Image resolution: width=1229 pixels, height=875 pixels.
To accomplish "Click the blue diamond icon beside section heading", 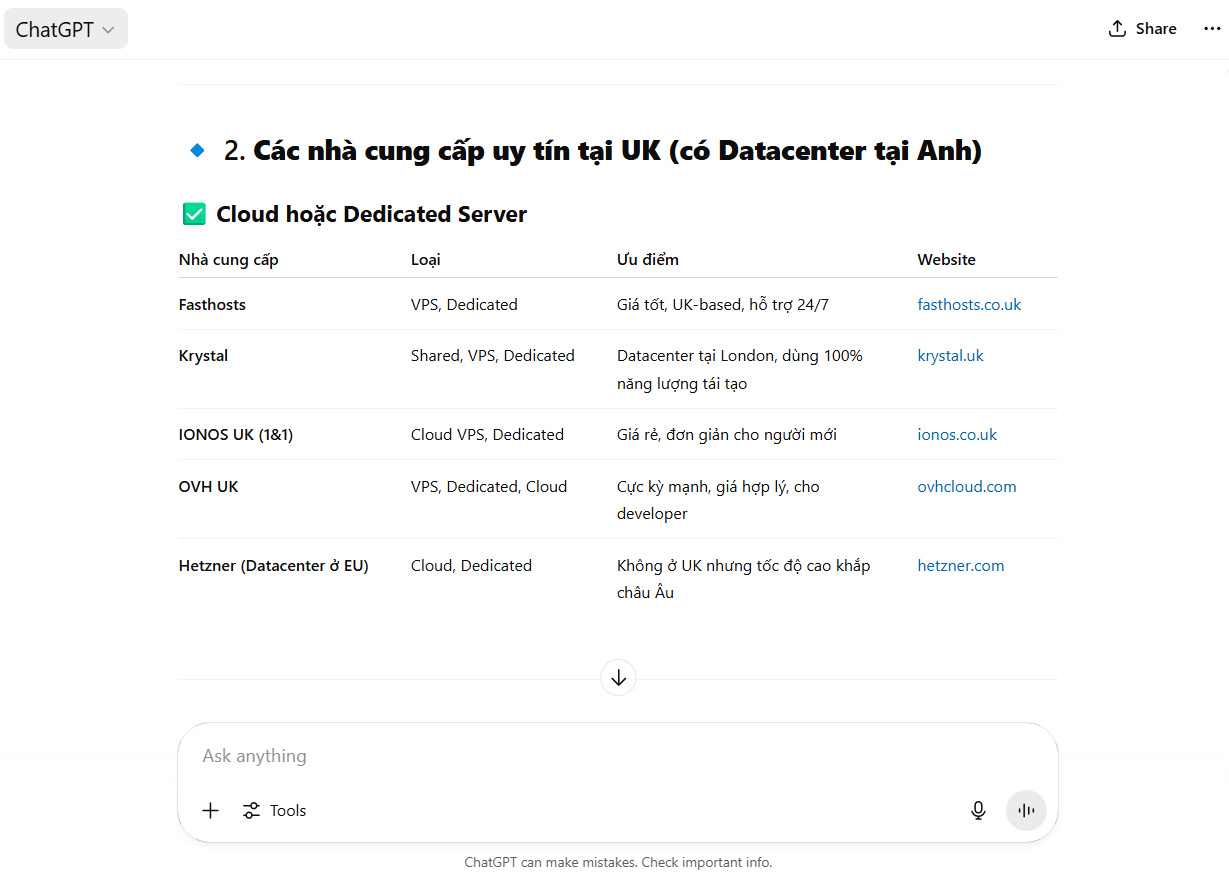I will point(197,151).
